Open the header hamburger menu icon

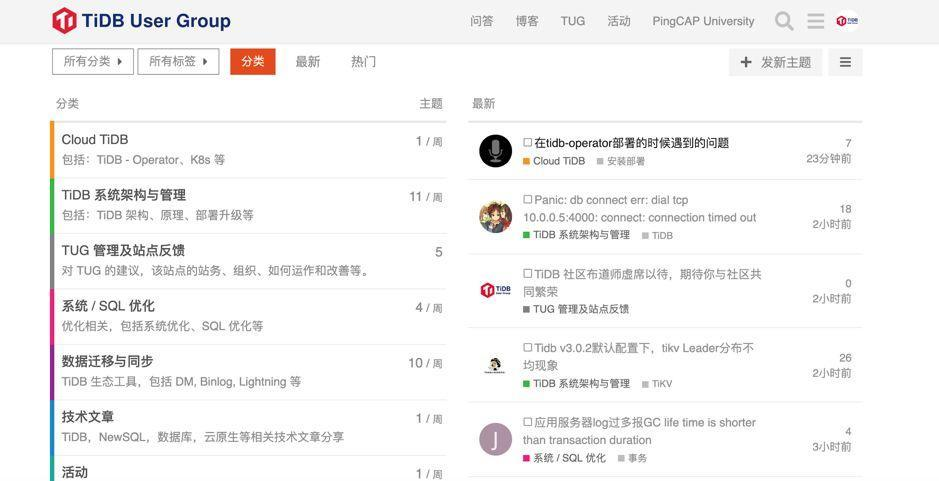click(x=816, y=21)
